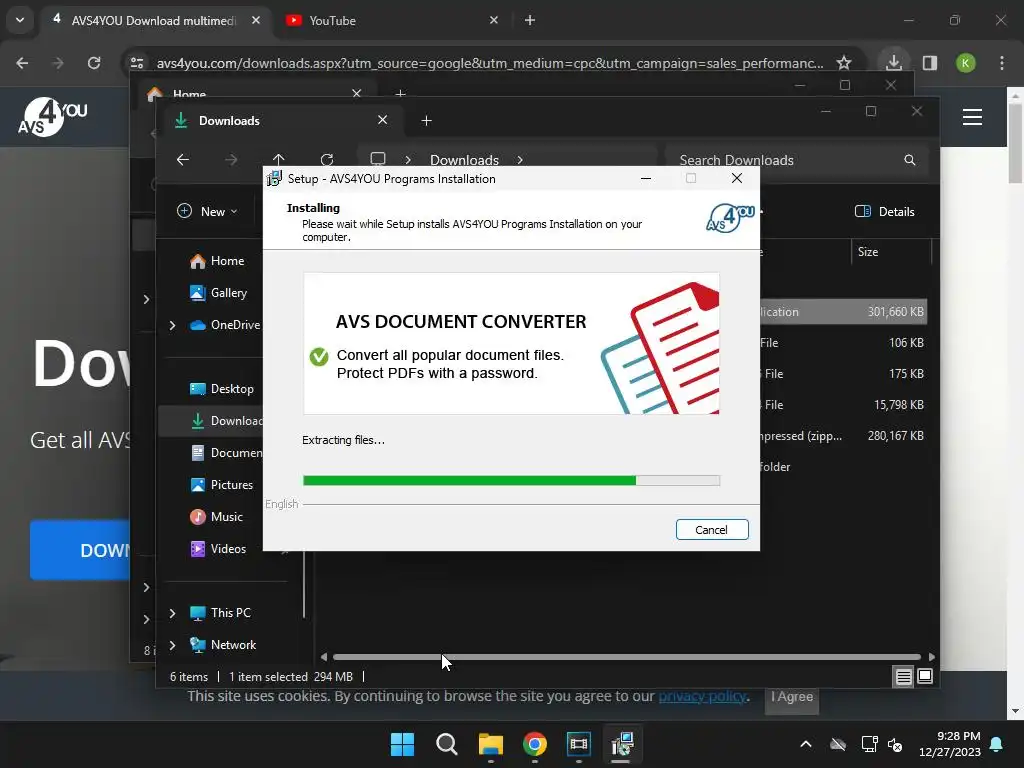Expand the This PC tree node
The width and height of the screenshot is (1024, 768).
pos(172,613)
